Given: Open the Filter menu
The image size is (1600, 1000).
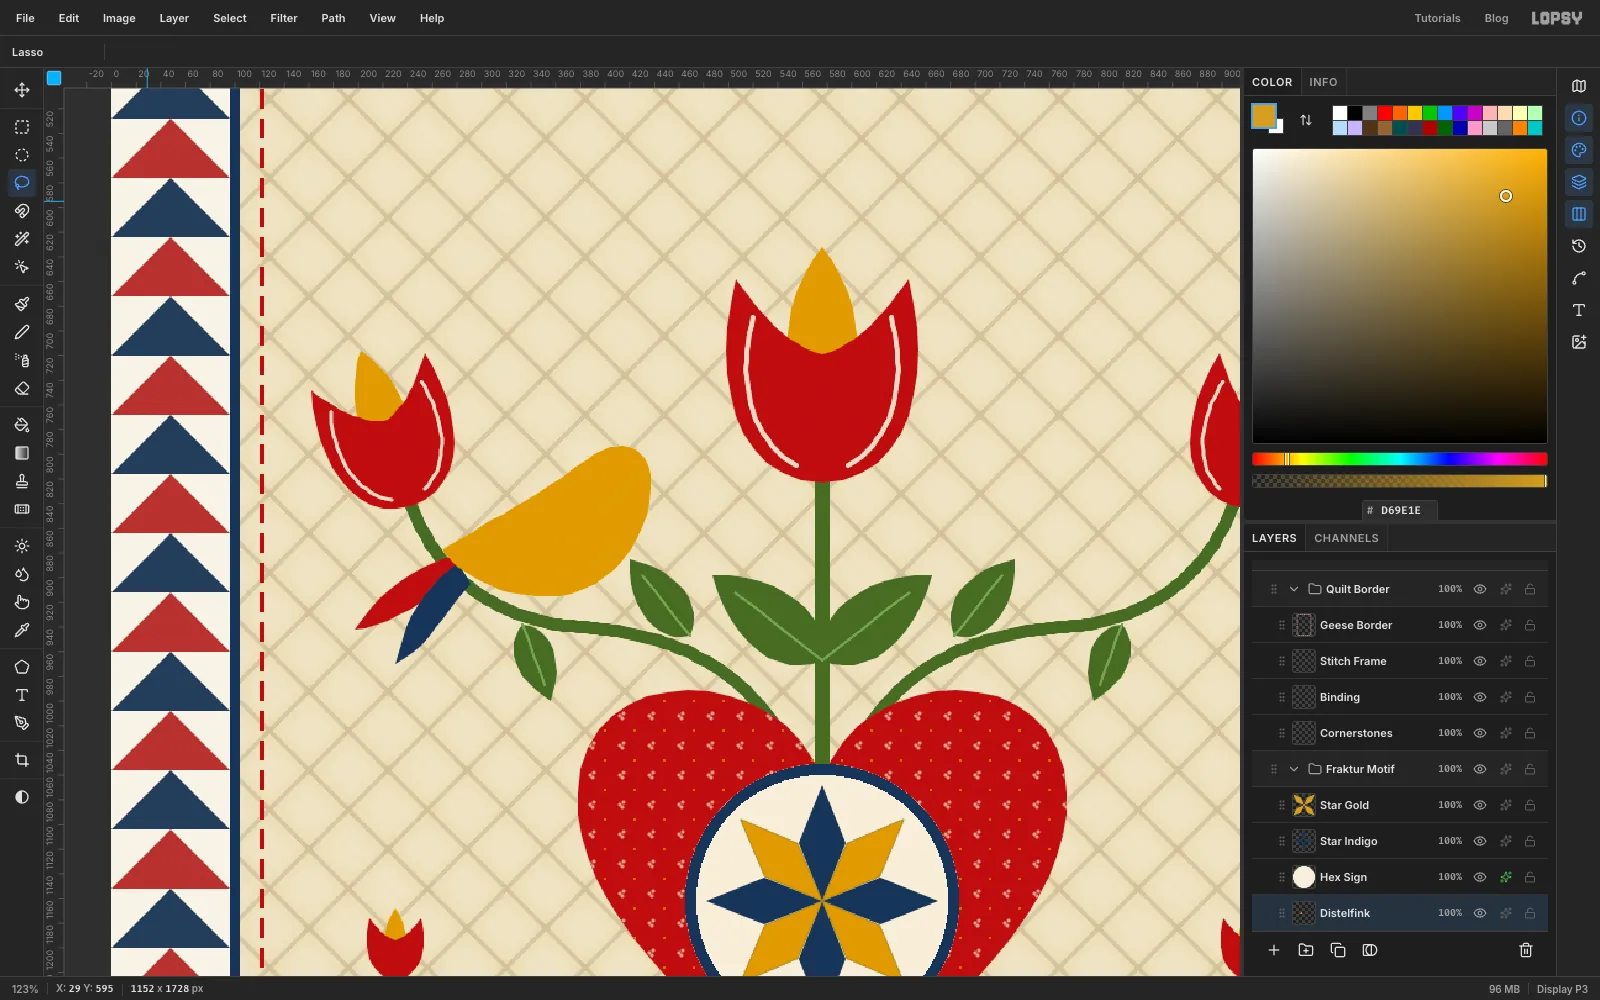Looking at the screenshot, I should 284,18.
